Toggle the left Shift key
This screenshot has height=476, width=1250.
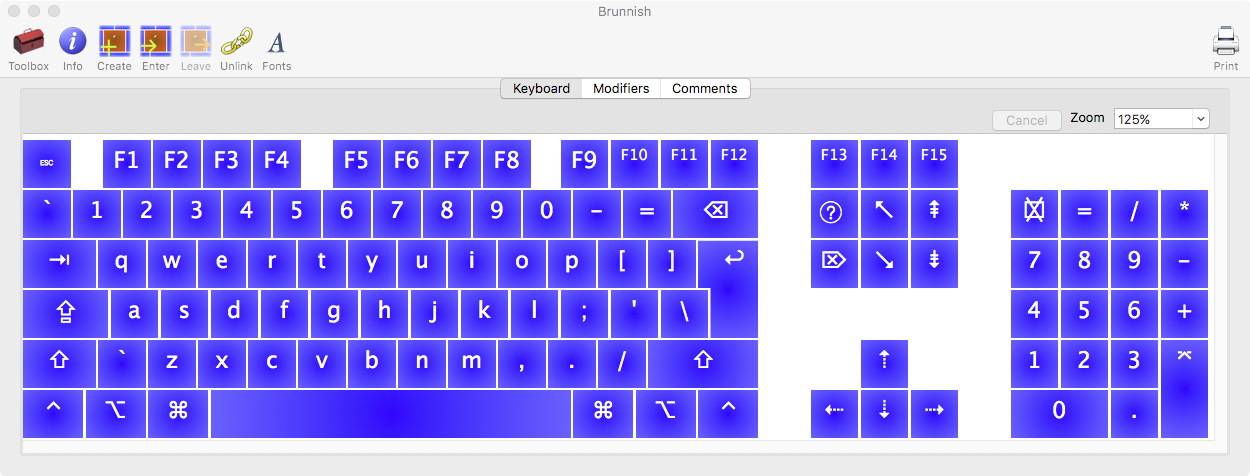pyautogui.click(x=59, y=362)
